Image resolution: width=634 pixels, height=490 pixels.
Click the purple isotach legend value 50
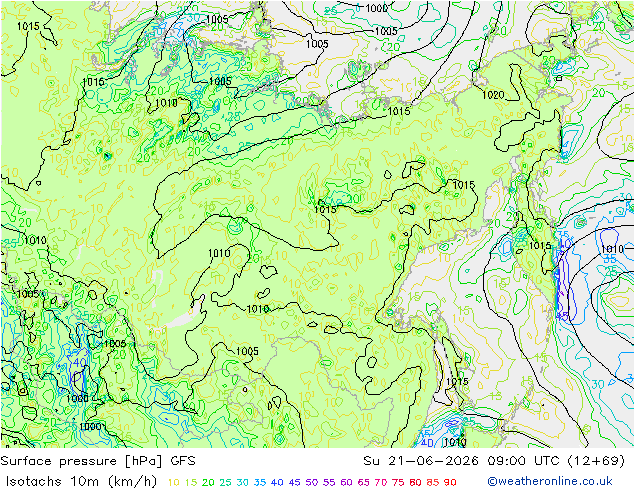[312, 482]
